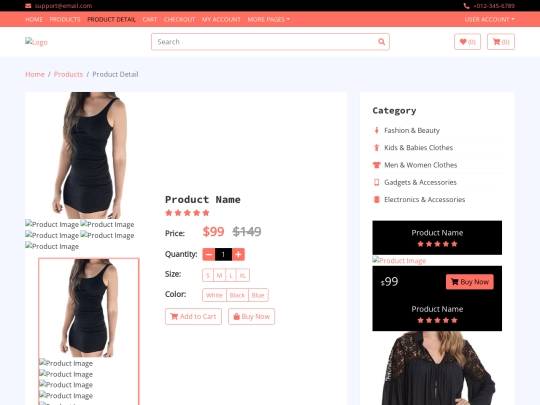
Task: Click the main Product Name title
Action: 202,199
